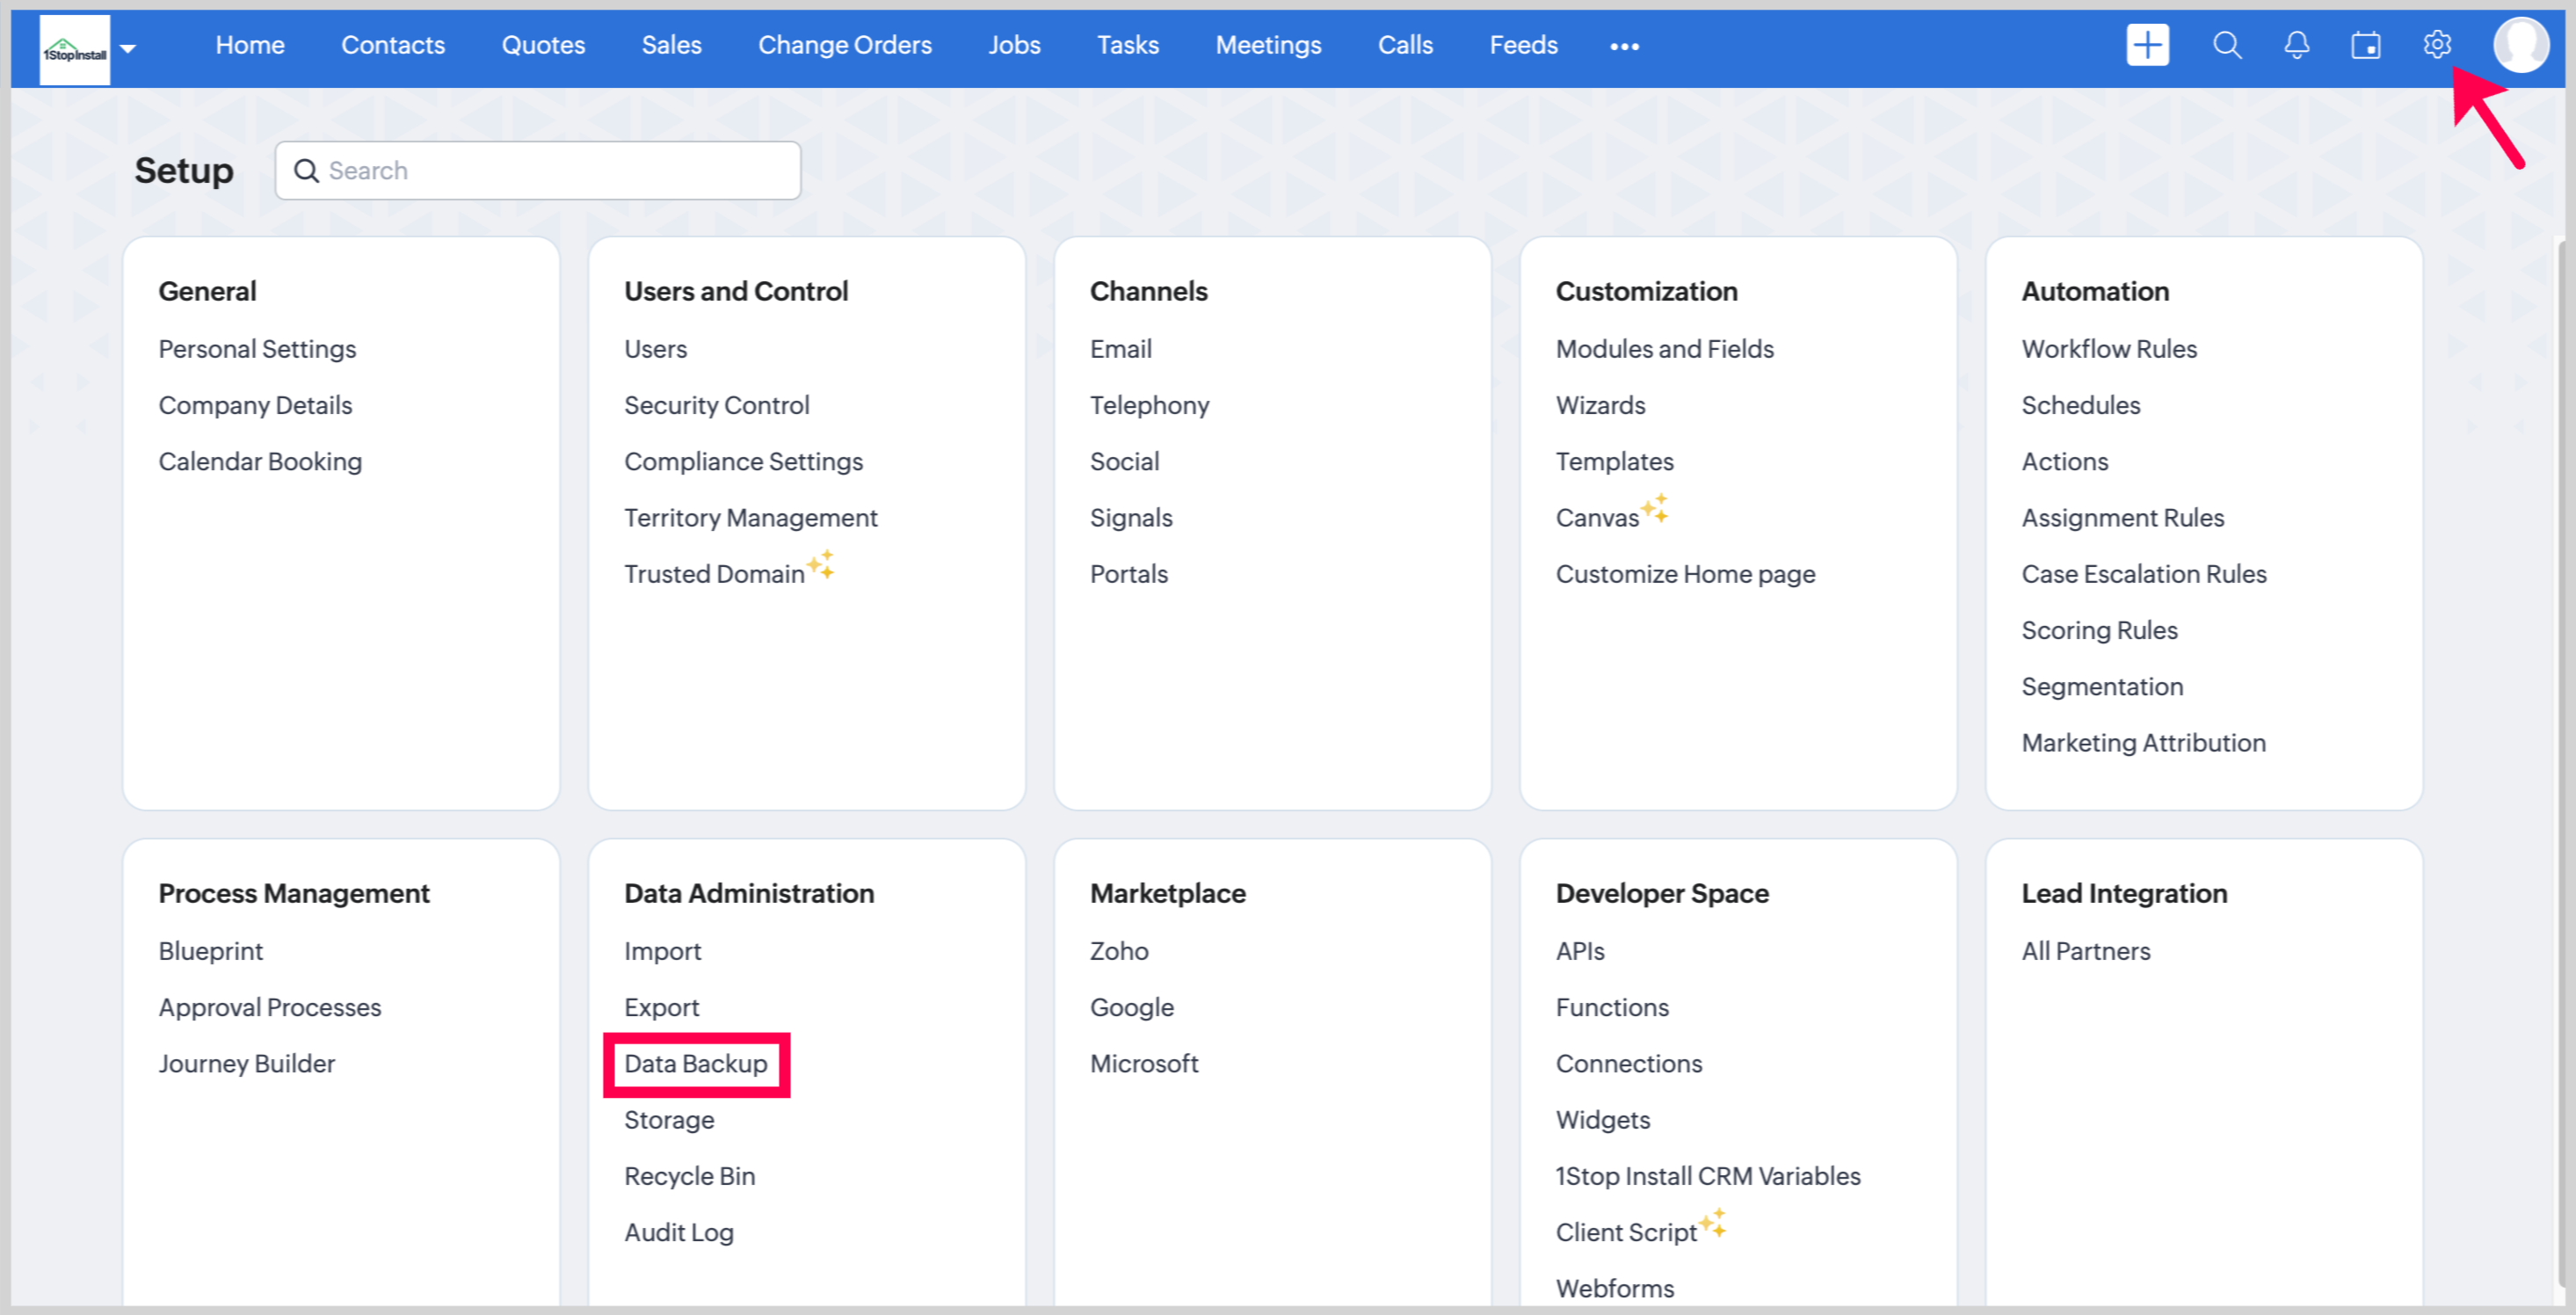Click the plus create-new icon
Image resolution: width=2576 pixels, height=1315 pixels.
click(2146, 45)
